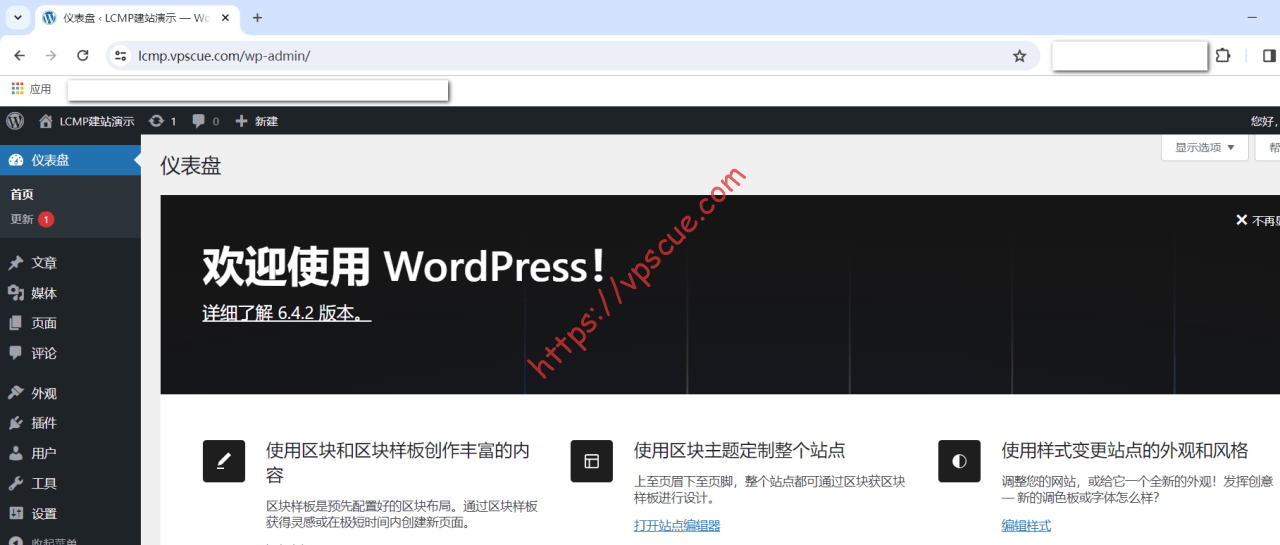Screen dimensions: 1280x545
Task: Open the LCMP建站演示 site home icon
Action: coord(46,121)
